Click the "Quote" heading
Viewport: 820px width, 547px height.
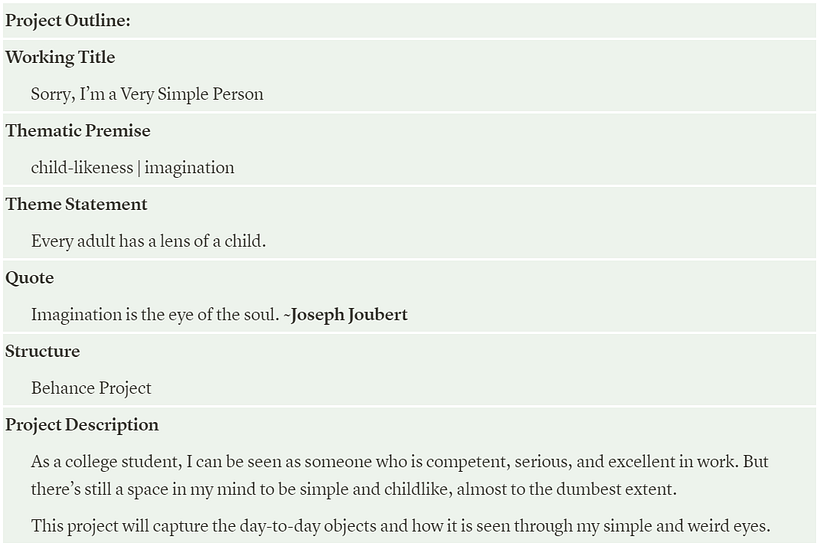[30, 278]
